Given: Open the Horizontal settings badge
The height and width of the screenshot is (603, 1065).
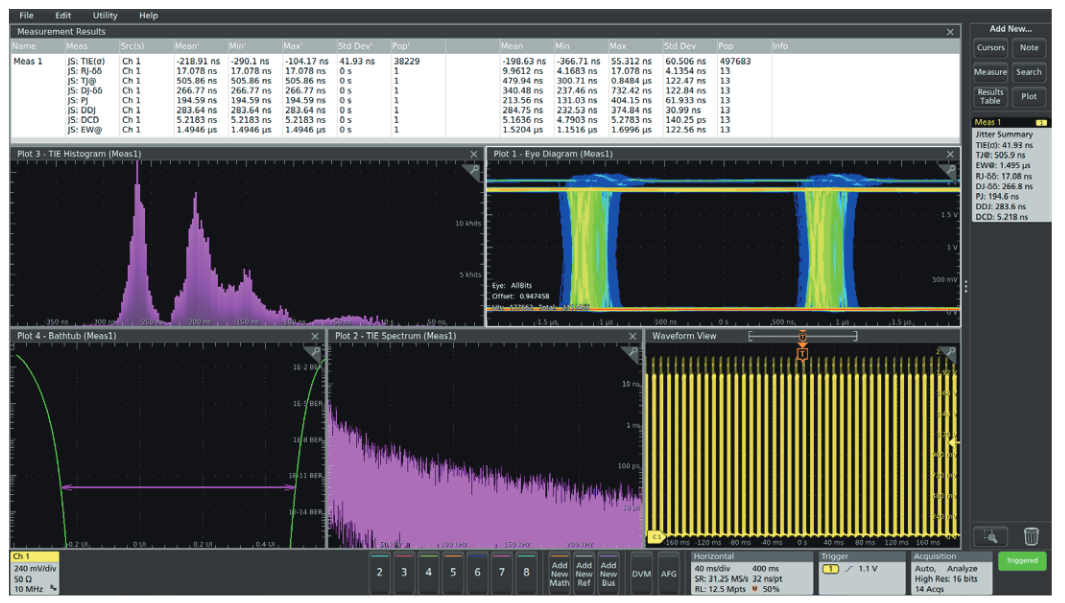Looking at the screenshot, I should click(751, 572).
